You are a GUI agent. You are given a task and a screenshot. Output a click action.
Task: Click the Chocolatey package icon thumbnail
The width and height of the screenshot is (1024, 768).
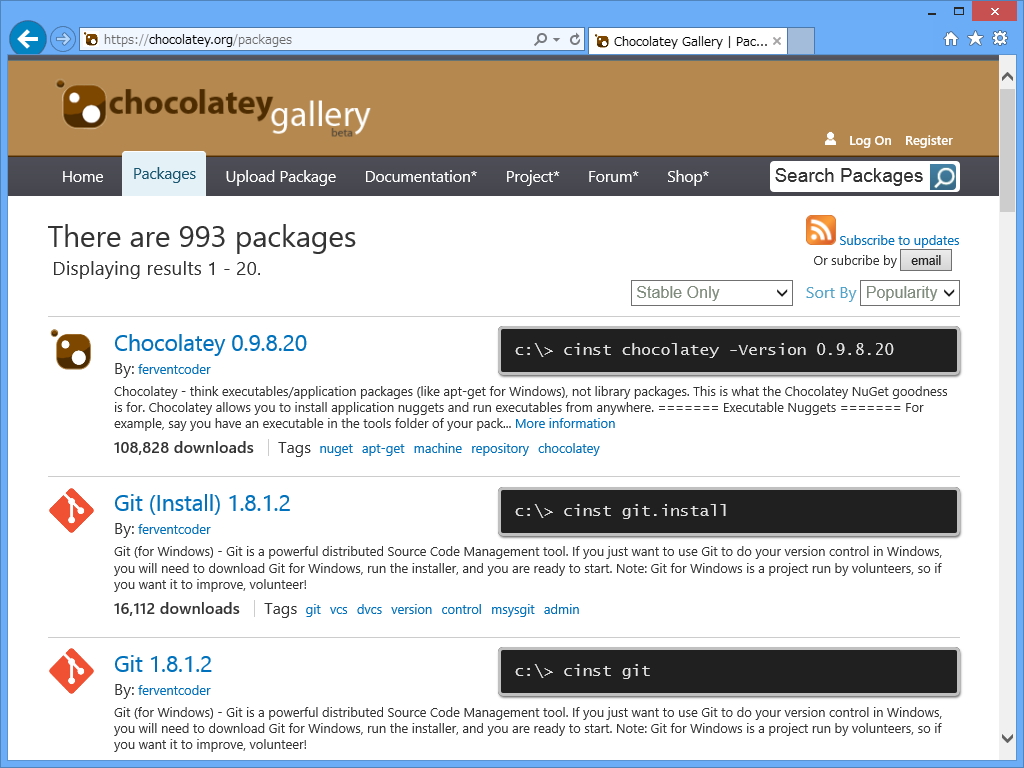click(x=71, y=349)
